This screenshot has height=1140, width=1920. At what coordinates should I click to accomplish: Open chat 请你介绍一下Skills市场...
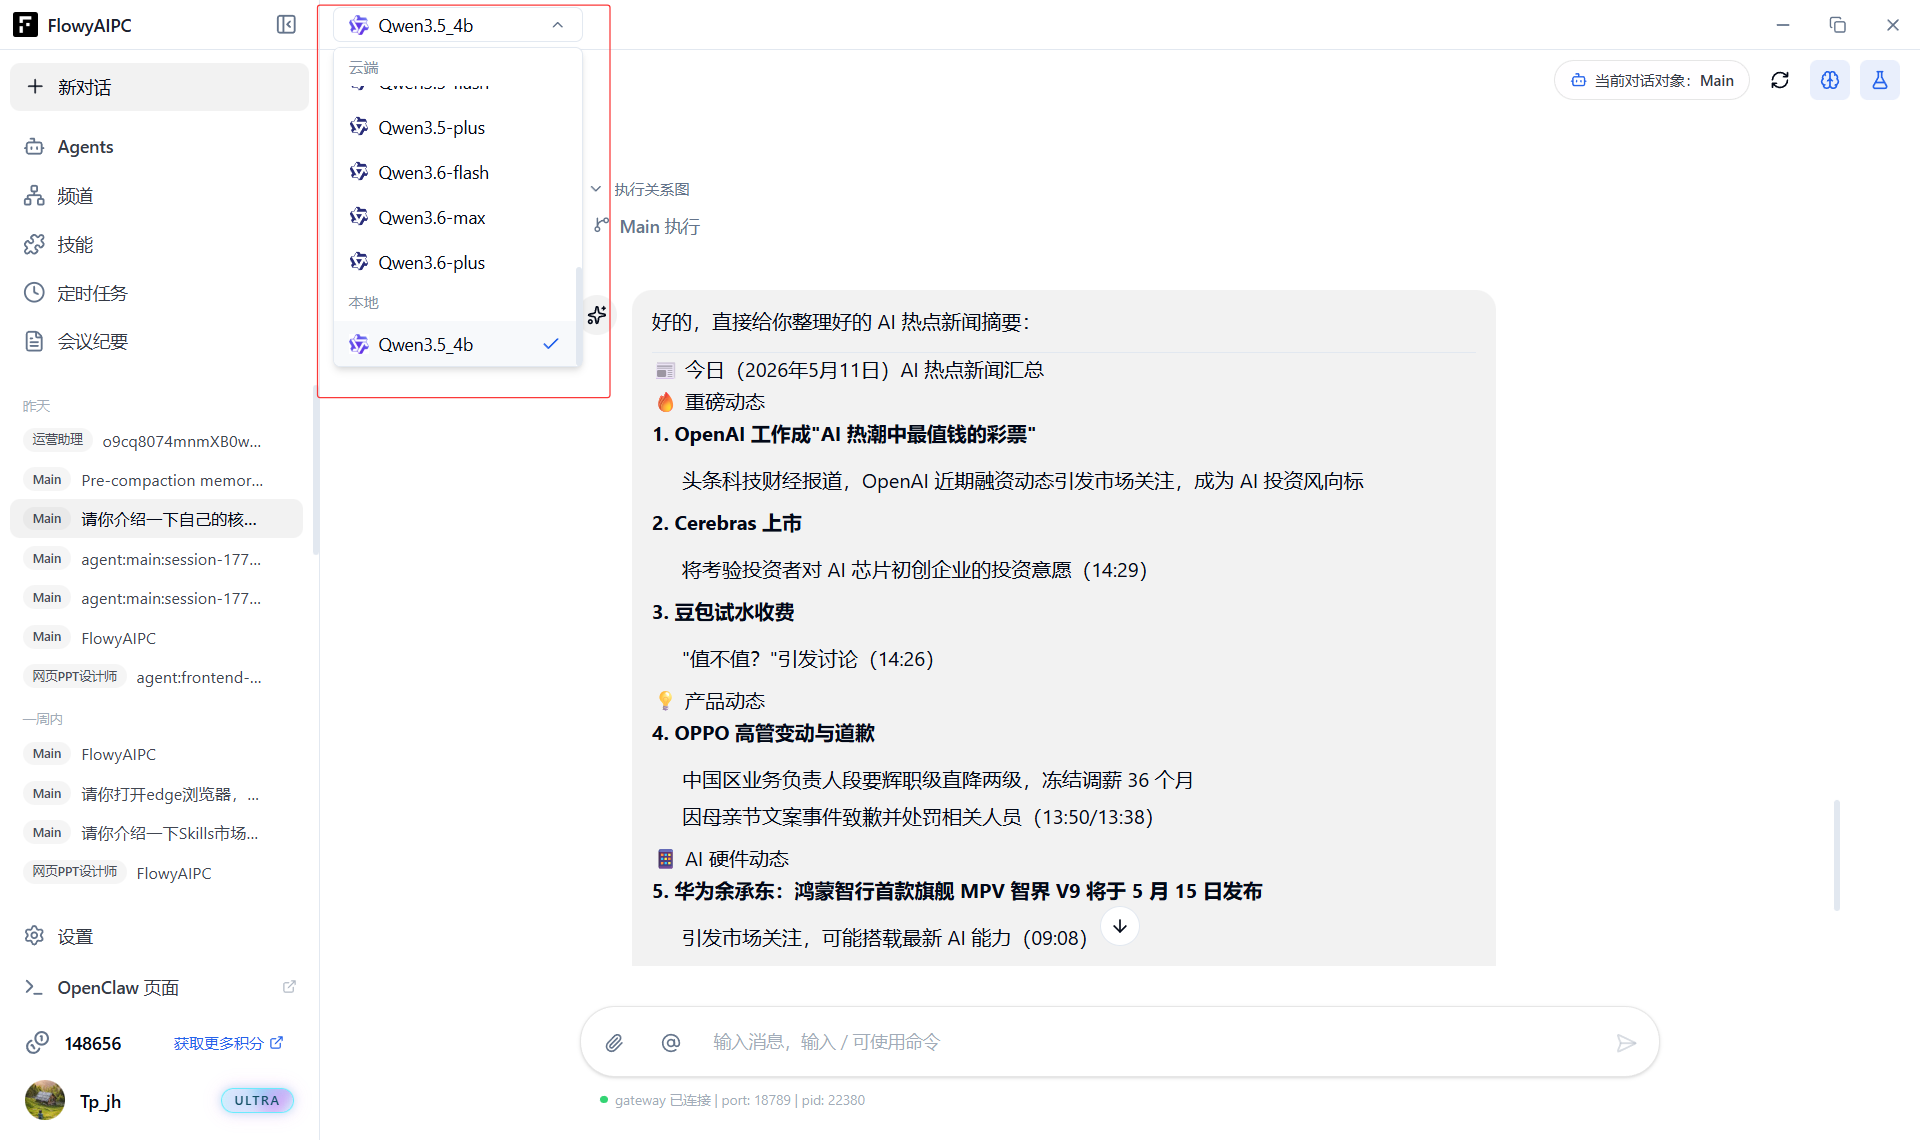156,833
